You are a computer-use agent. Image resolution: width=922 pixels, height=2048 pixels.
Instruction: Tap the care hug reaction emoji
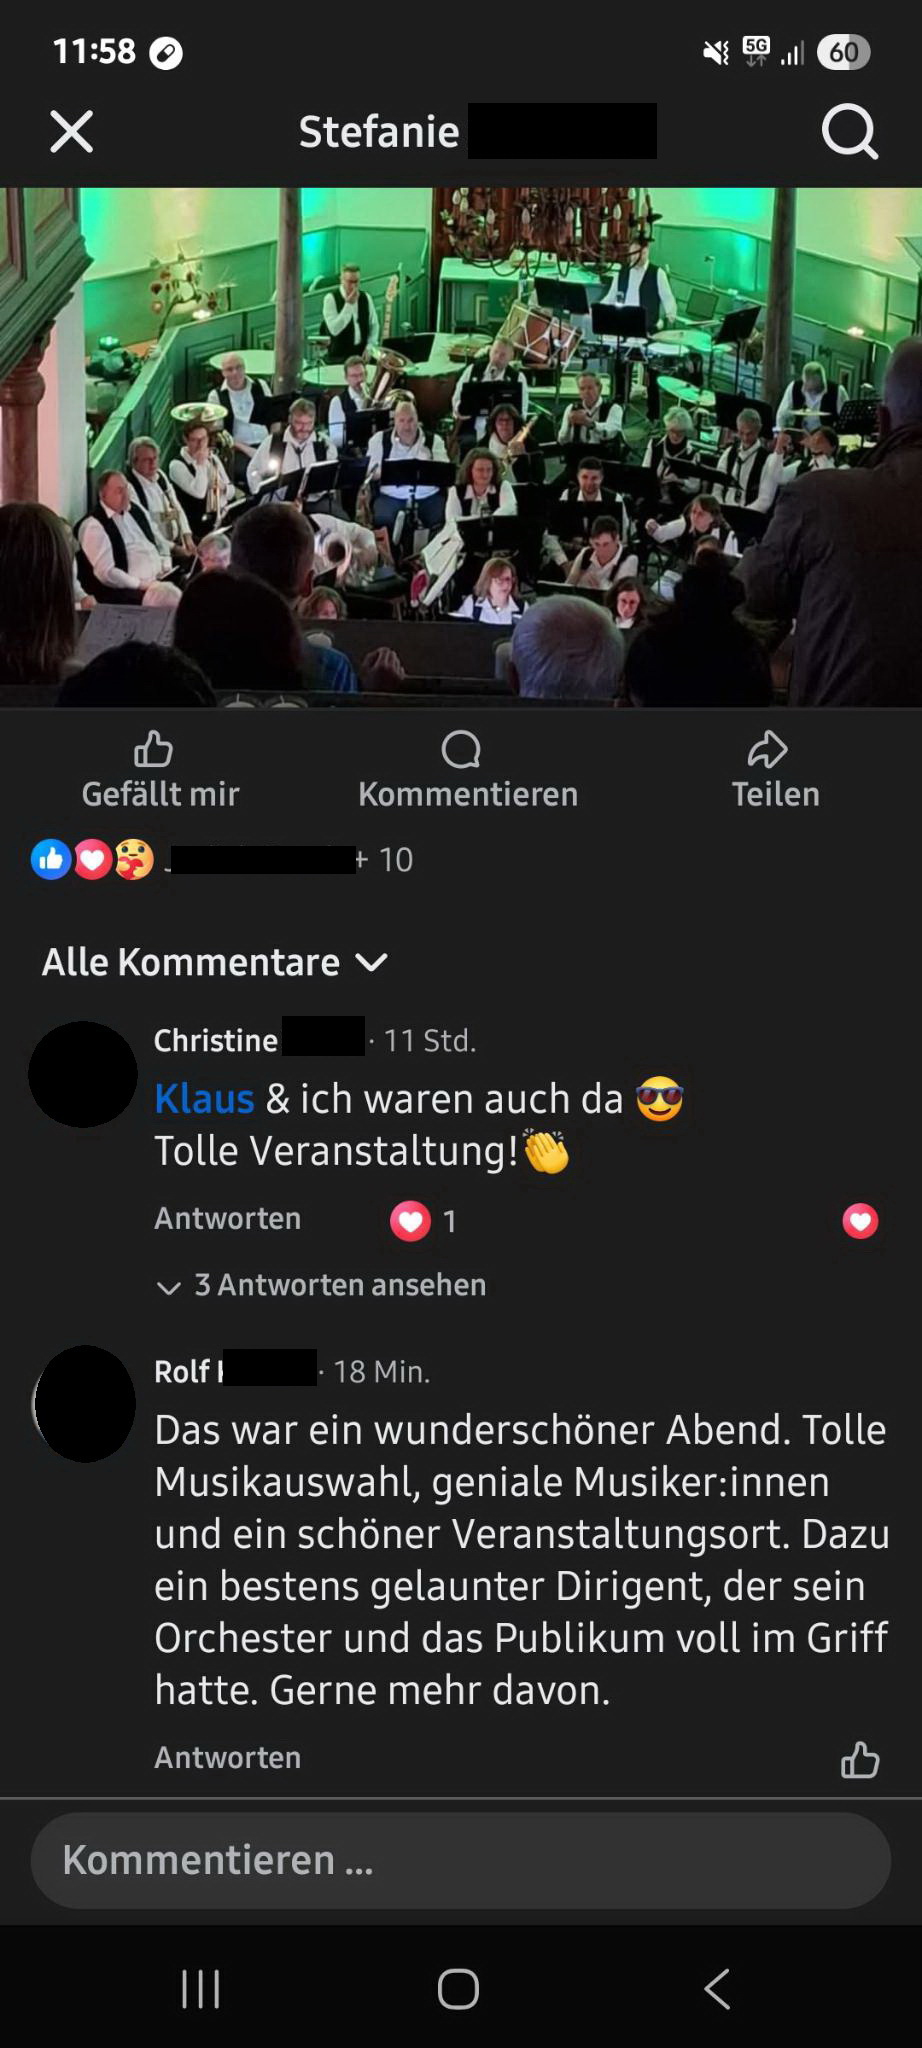click(x=134, y=859)
